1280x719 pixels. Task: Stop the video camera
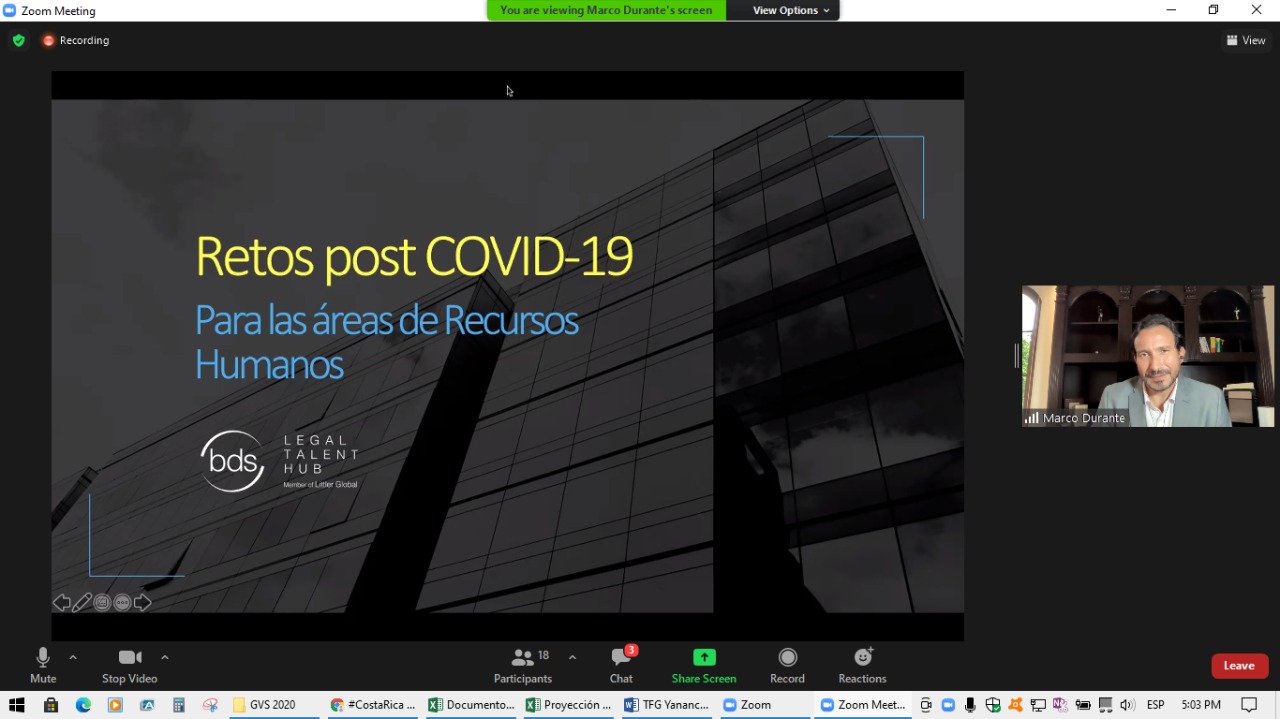[x=129, y=665]
